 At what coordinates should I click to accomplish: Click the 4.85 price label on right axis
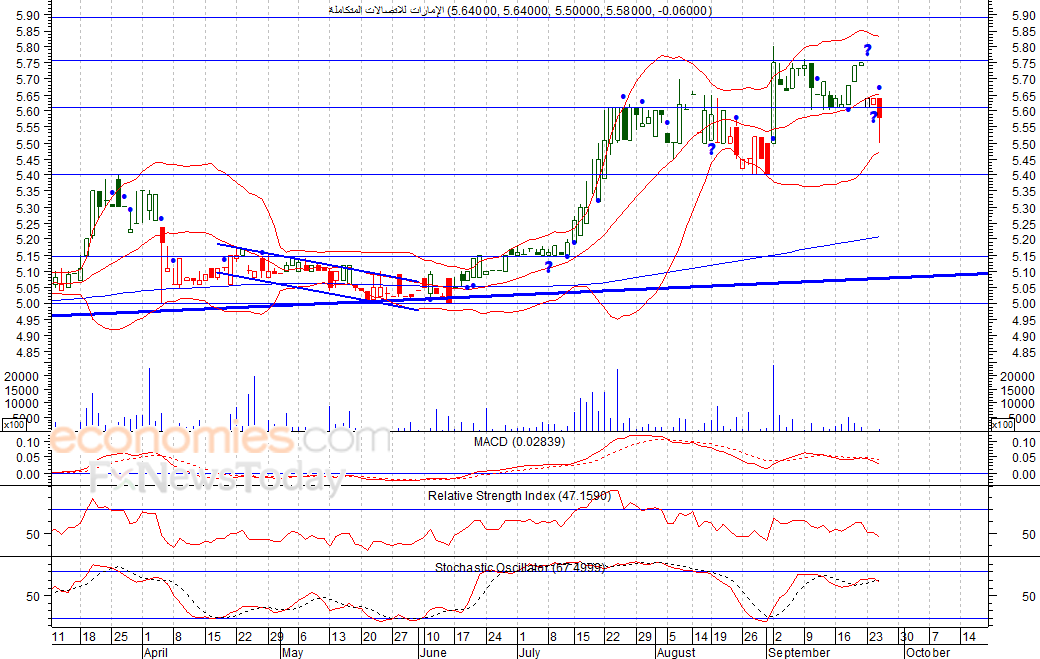1024,352
